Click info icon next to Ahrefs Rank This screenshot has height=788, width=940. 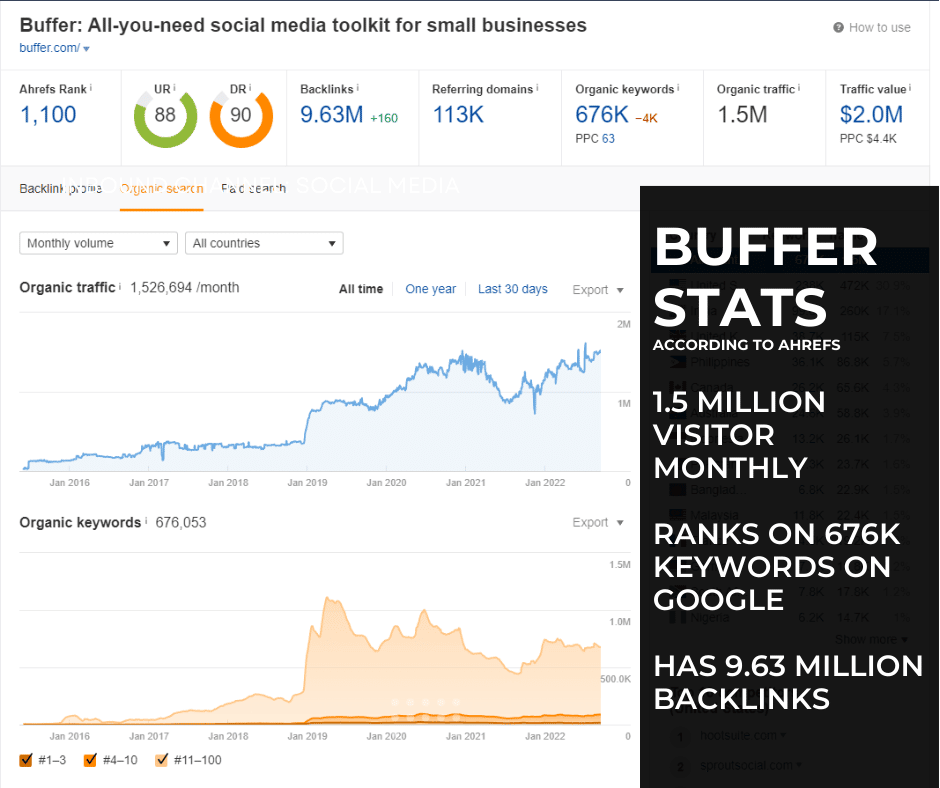tap(90, 89)
